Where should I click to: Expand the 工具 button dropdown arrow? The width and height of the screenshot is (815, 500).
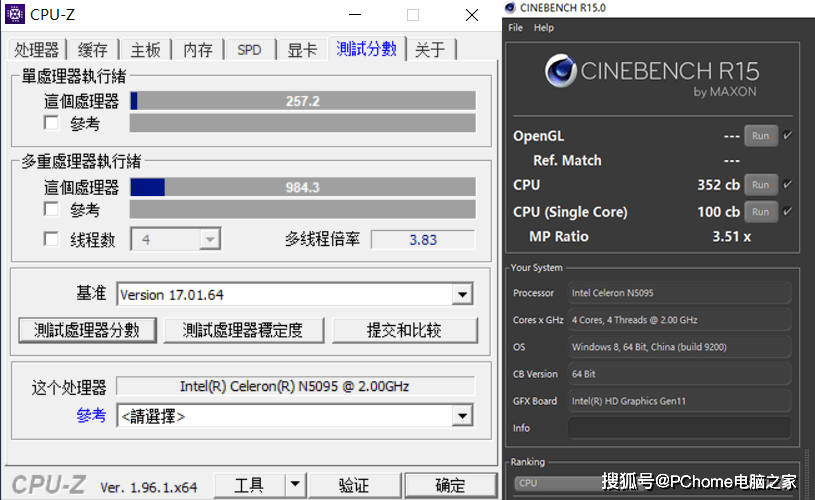click(295, 485)
